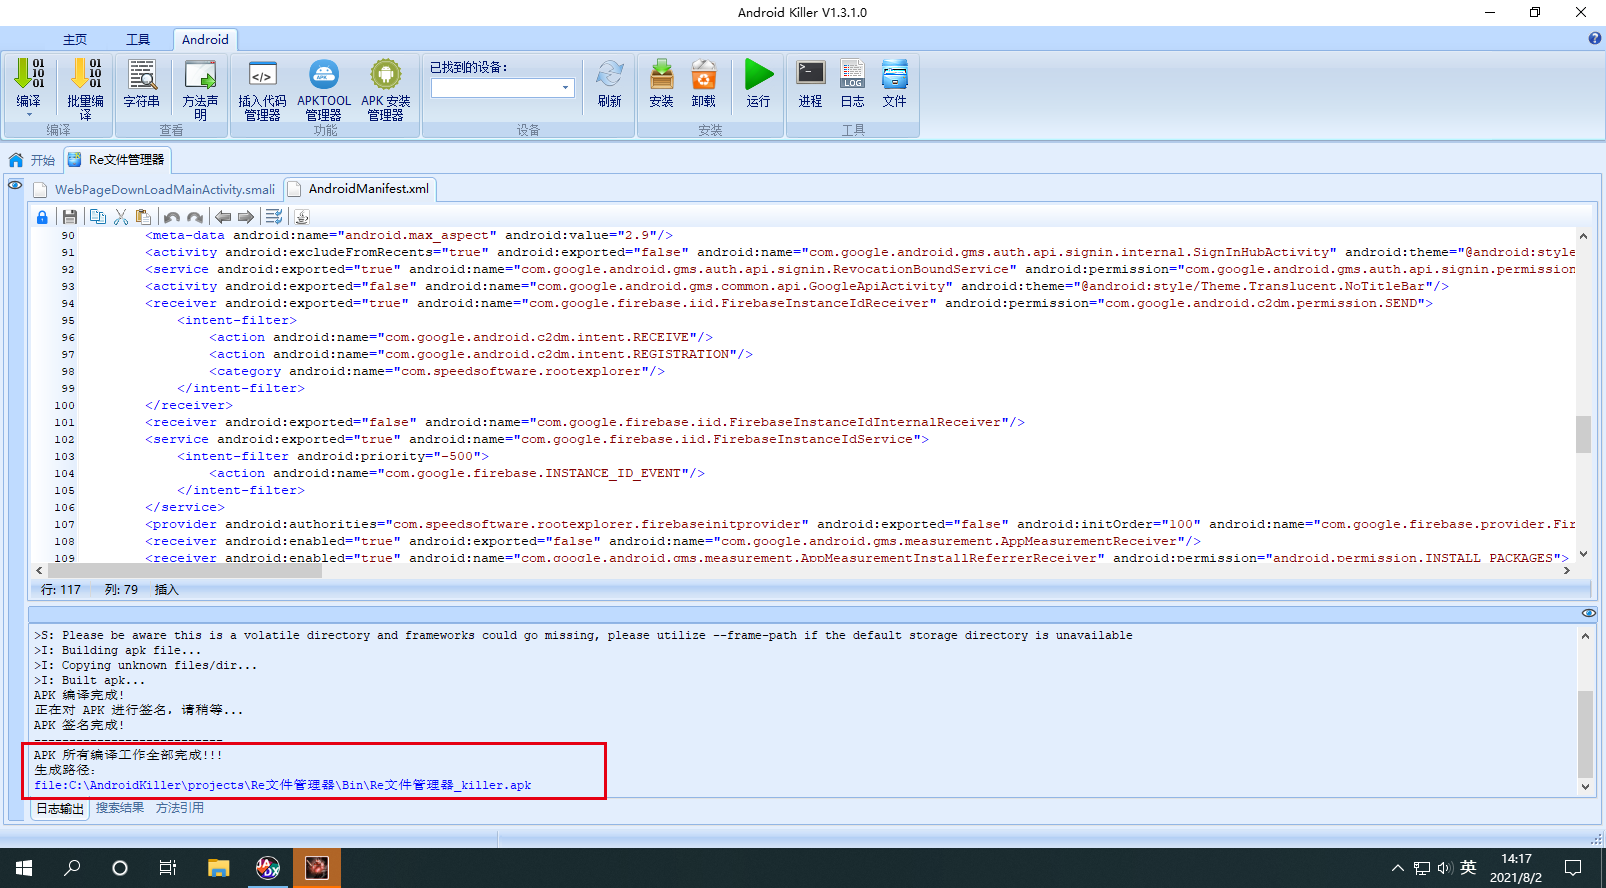Click the help question mark icon
This screenshot has width=1606, height=888.
(1595, 39)
